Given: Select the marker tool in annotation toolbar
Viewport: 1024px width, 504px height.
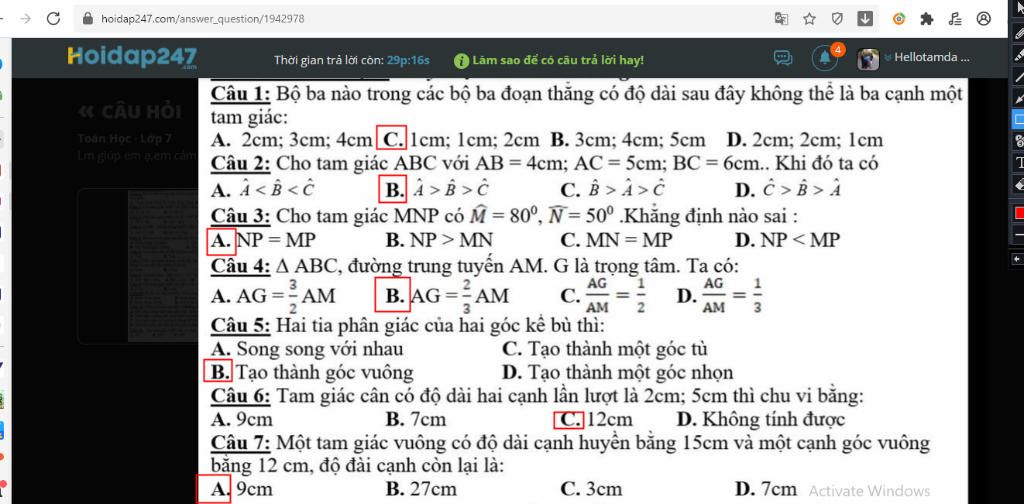Looking at the screenshot, I should tap(1019, 55).
